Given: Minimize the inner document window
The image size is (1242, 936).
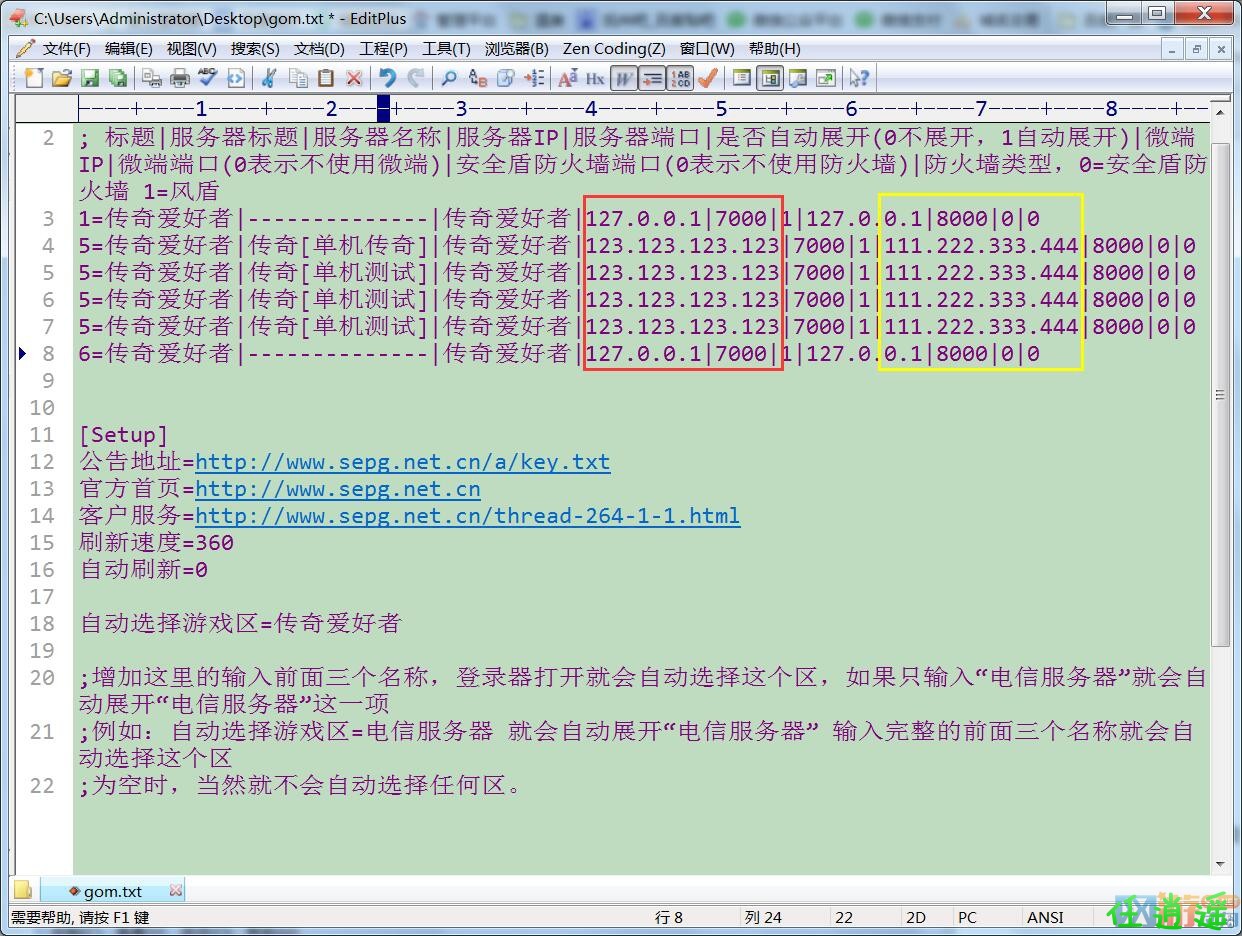Looking at the screenshot, I should coord(1173,48).
